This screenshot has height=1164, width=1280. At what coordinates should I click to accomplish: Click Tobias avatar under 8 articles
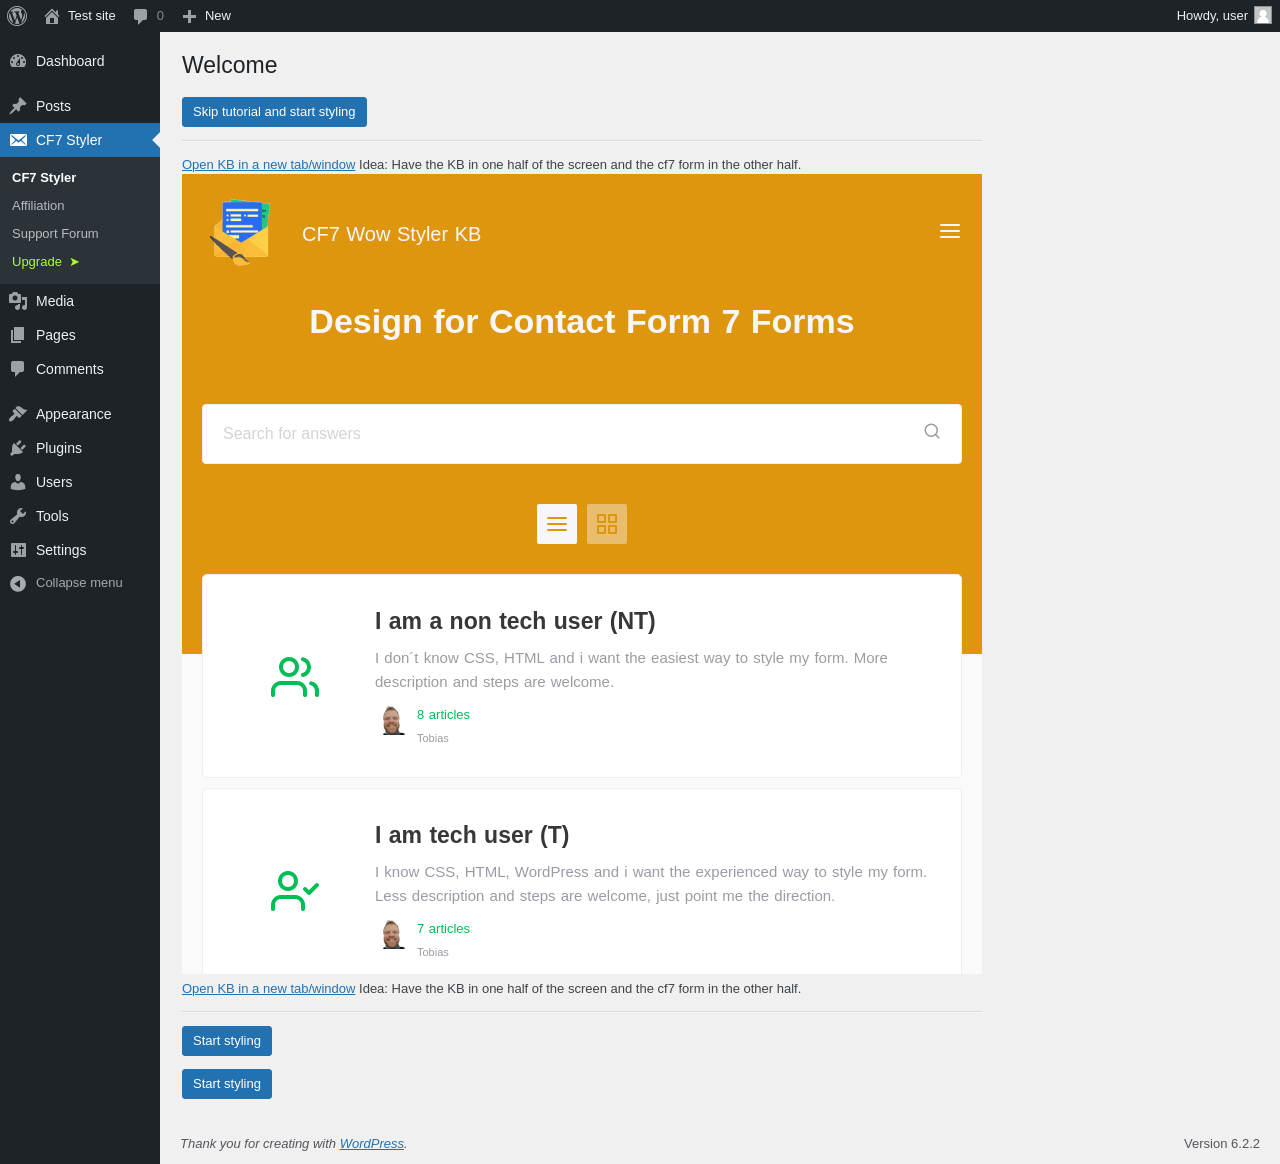tap(392, 721)
